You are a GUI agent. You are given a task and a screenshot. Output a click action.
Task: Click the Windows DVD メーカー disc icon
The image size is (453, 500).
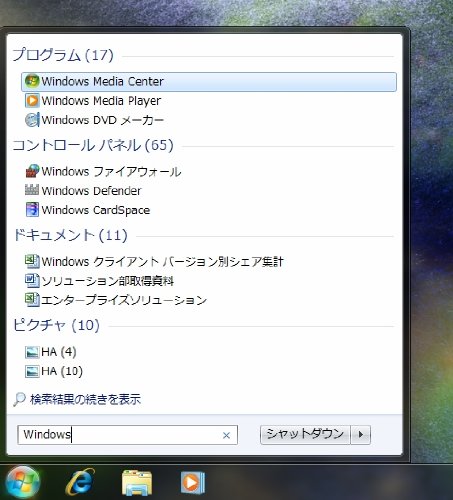point(32,120)
